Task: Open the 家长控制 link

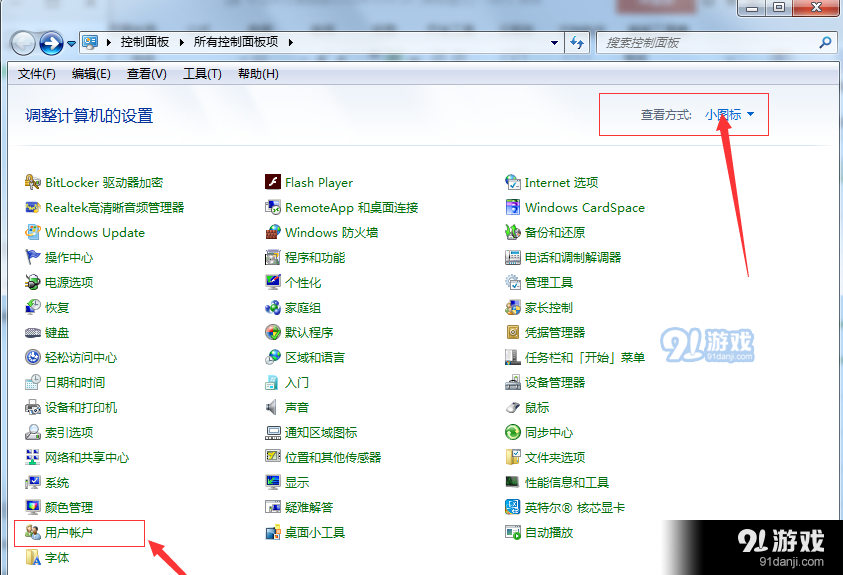Action: click(x=548, y=307)
